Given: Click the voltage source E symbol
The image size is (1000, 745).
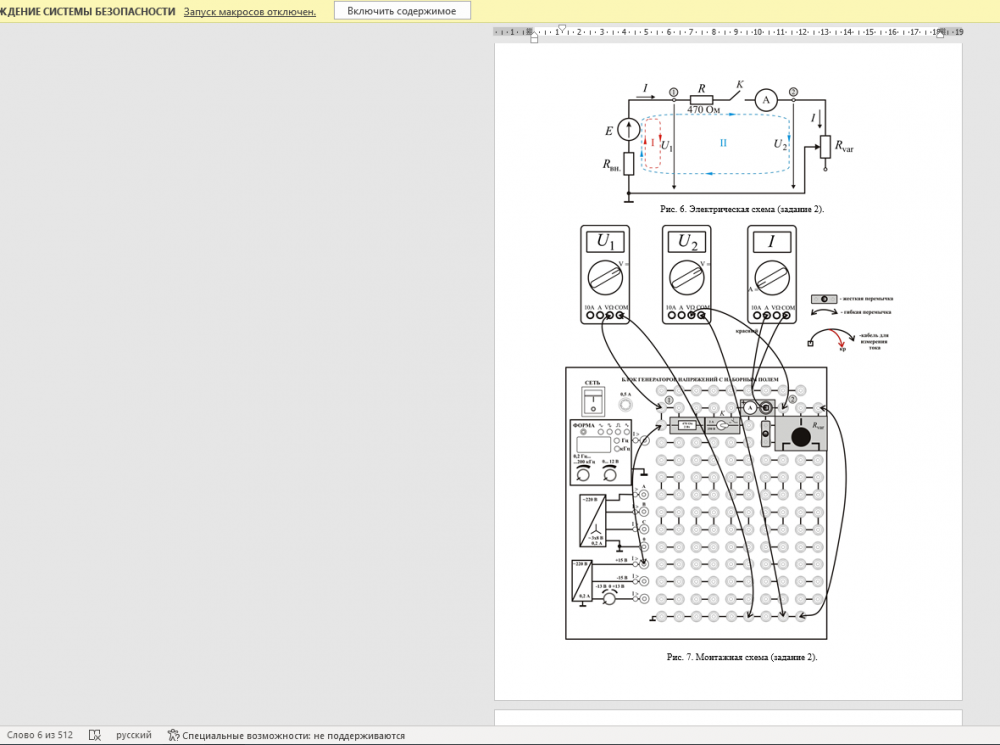Looking at the screenshot, I should [628, 130].
